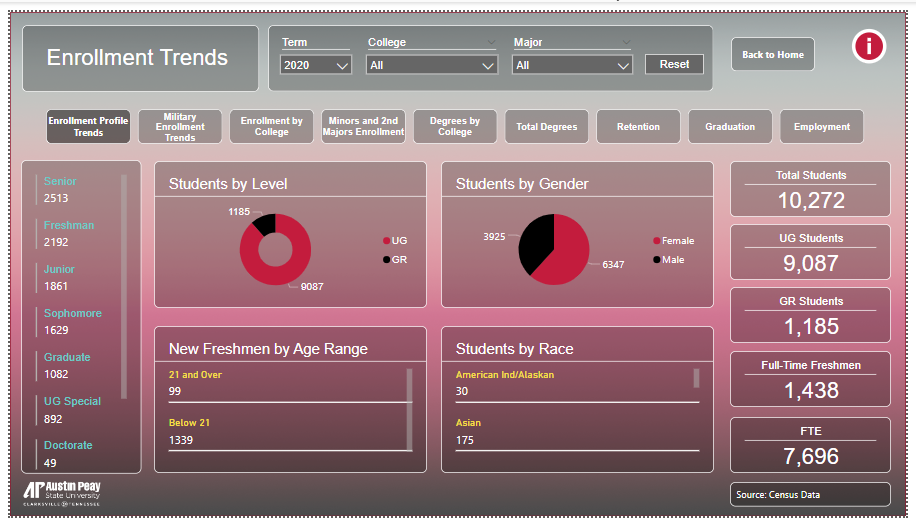Image resolution: width=916 pixels, height=522 pixels.
Task: Open the Enrollment by College tab
Action: pos(272,127)
